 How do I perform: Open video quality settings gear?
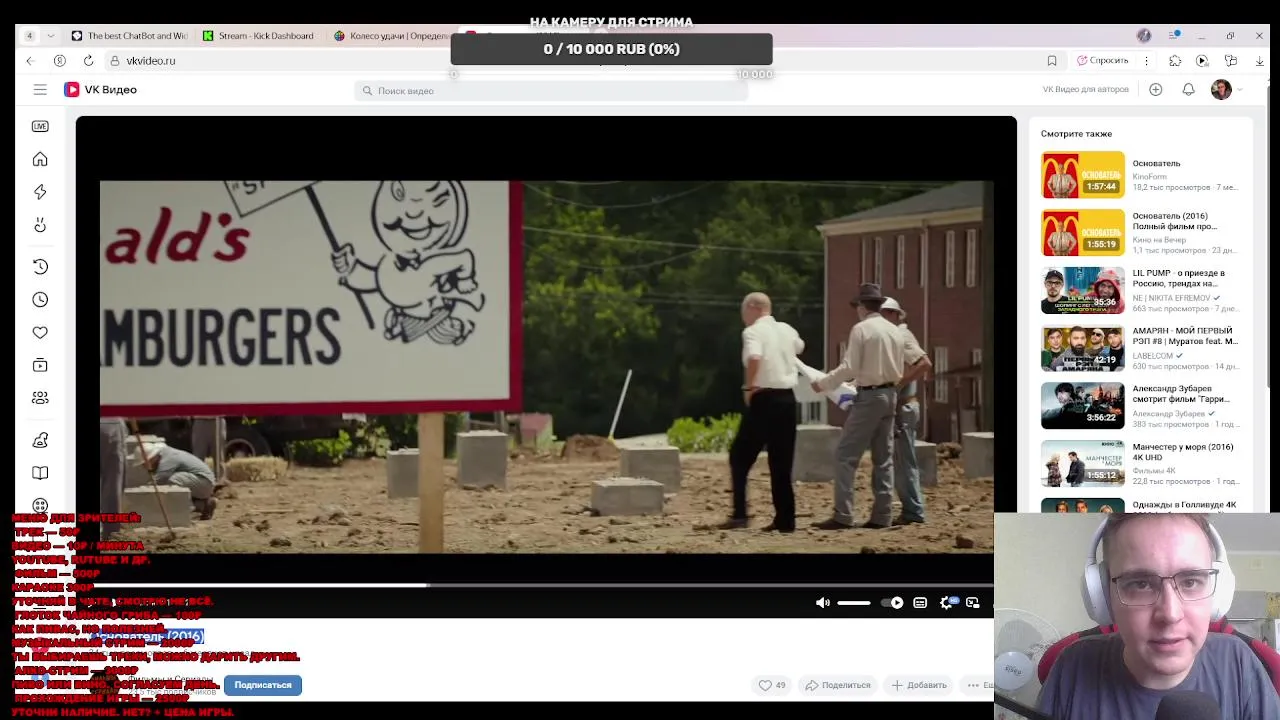(x=947, y=603)
